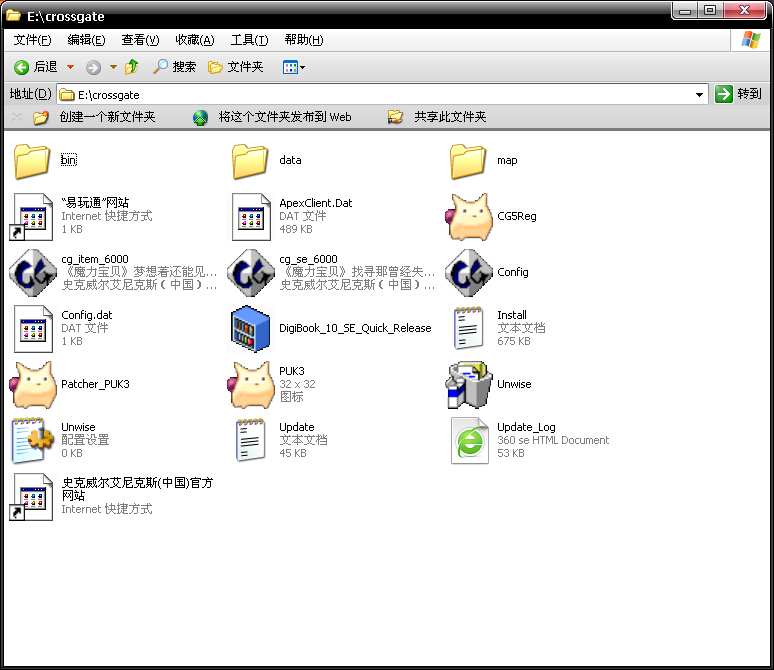Click the 转到 go button

click(738, 94)
